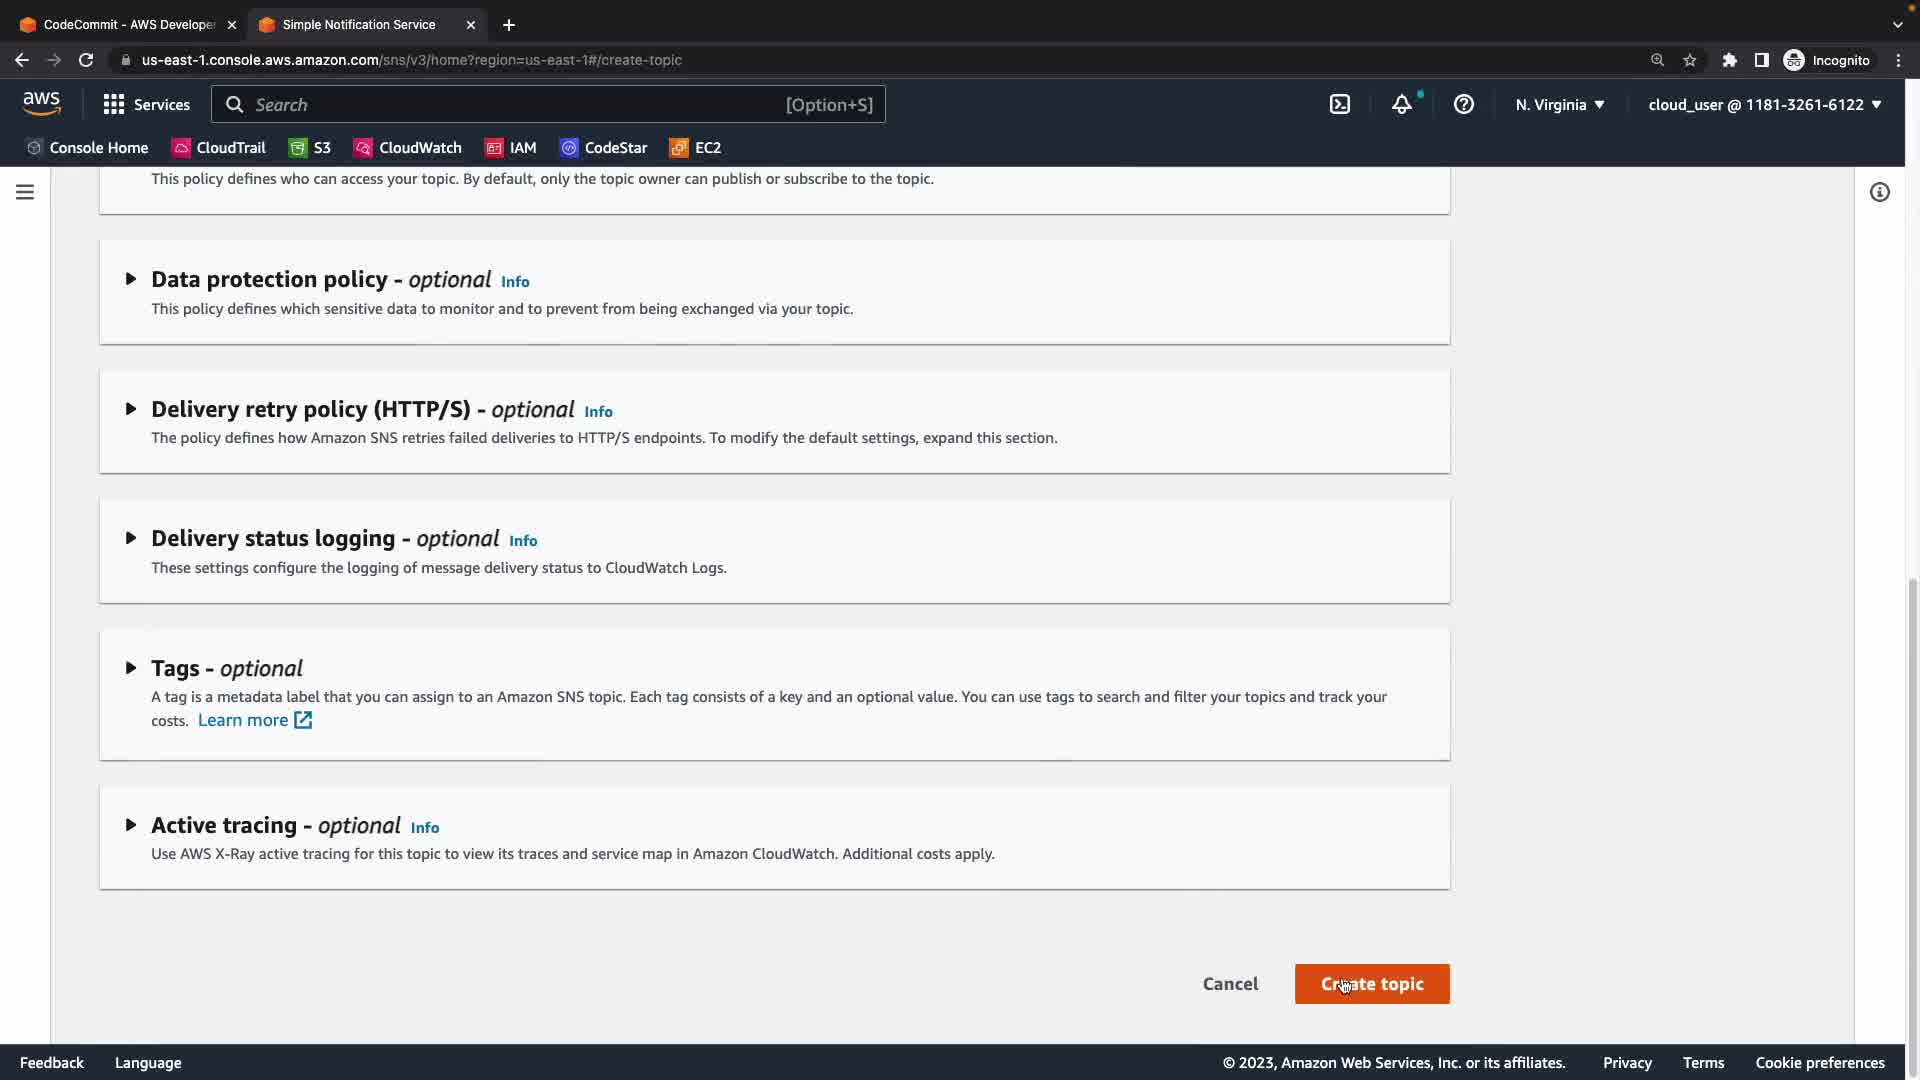Open the notifications bell icon
1920x1080 pixels.
pos(1402,104)
